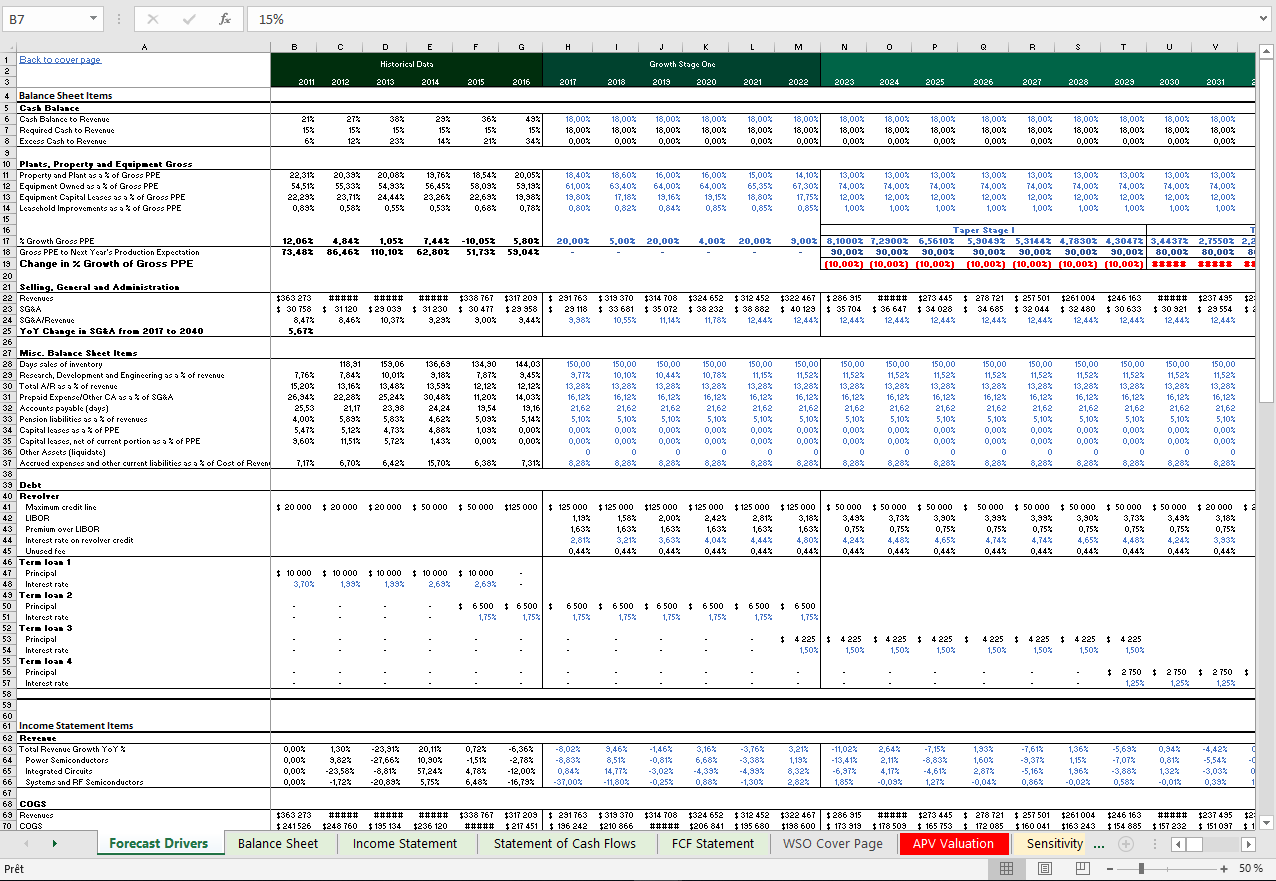Select column H header
Image resolution: width=1276 pixels, height=881 pixels.
[569, 46]
